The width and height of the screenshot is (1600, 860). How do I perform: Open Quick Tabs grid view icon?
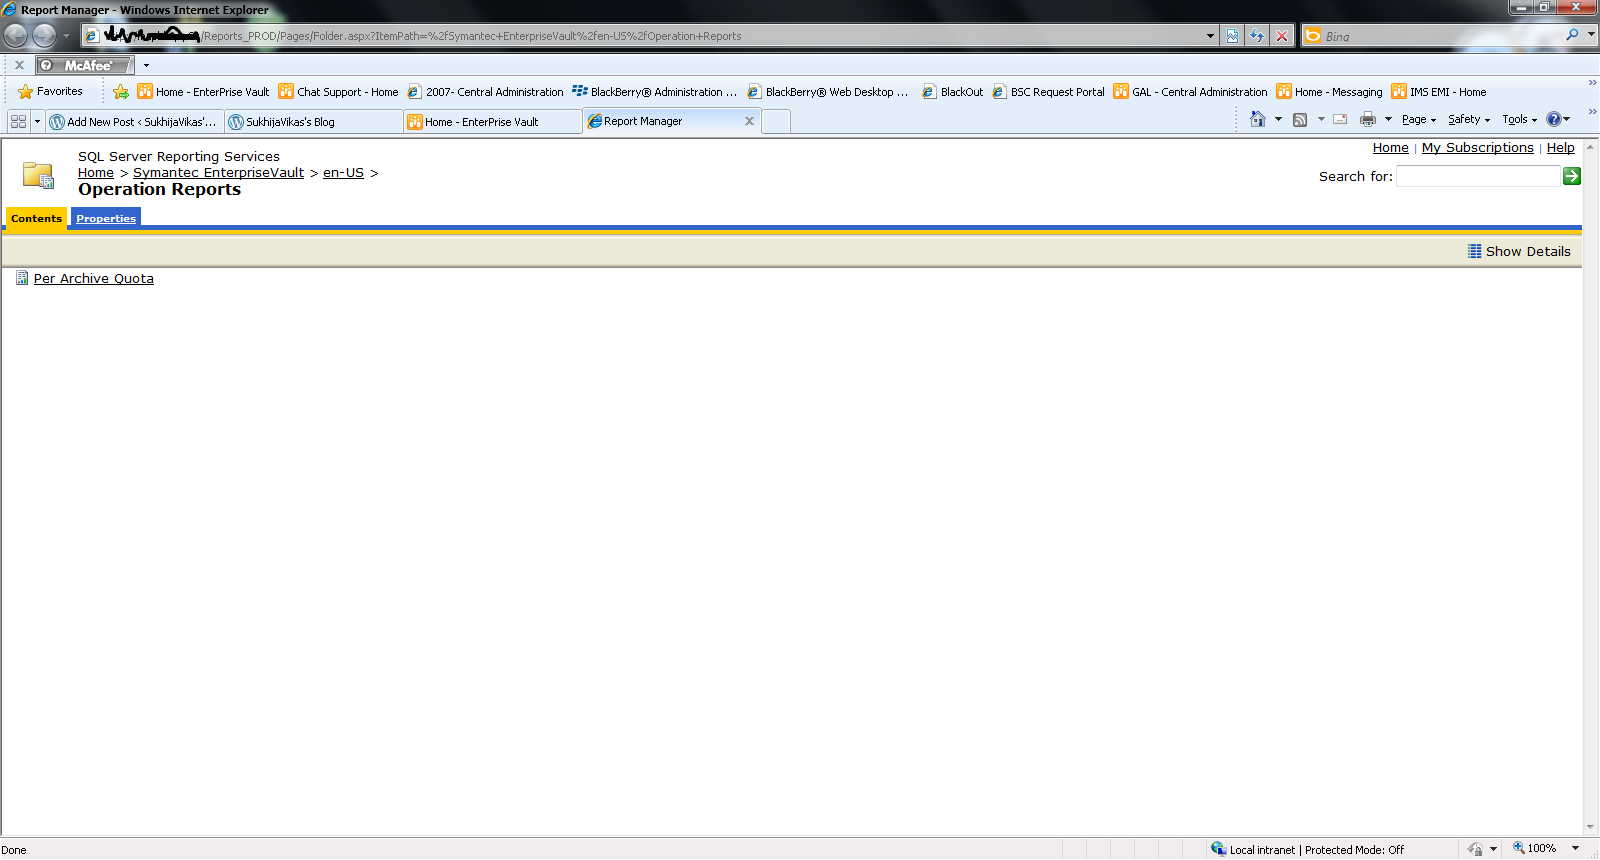click(x=18, y=121)
